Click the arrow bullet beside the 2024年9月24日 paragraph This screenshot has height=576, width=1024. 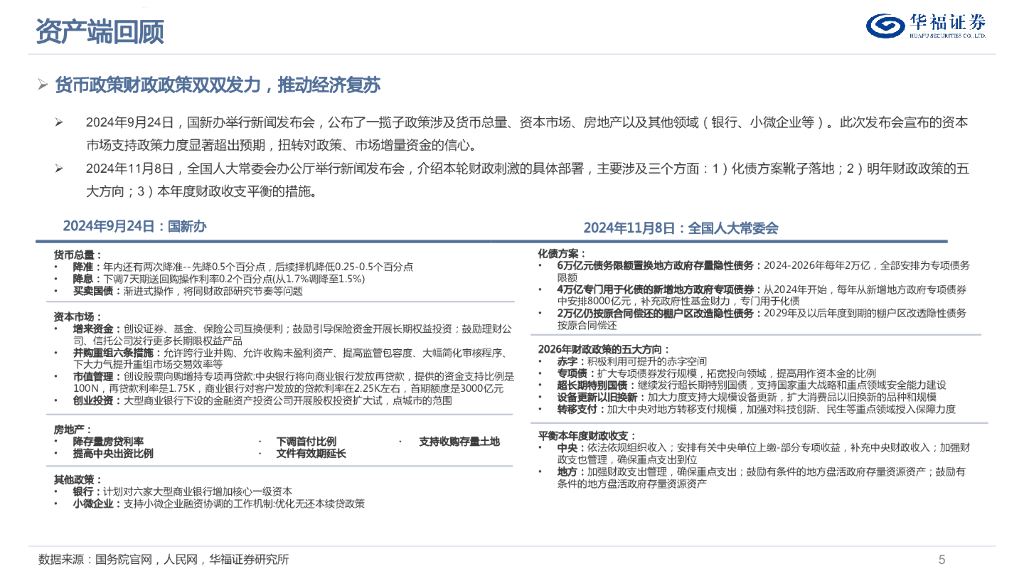tap(60, 122)
